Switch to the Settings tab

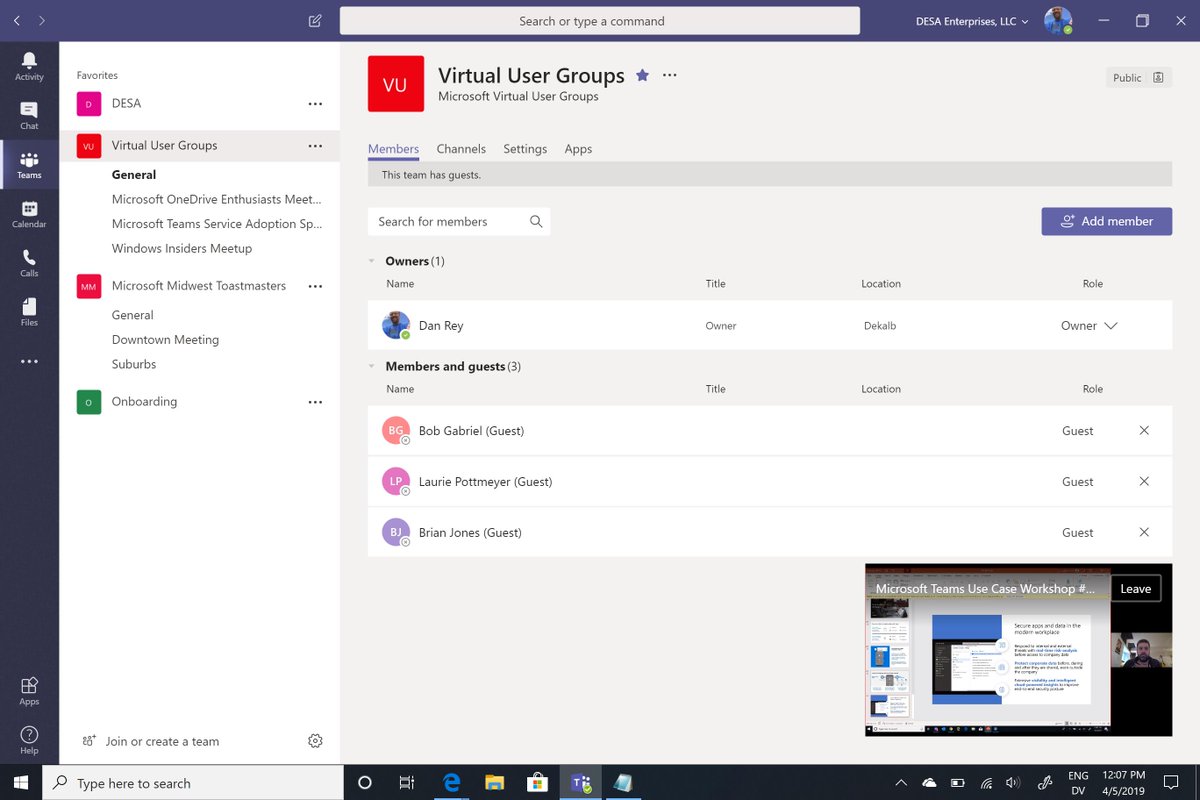tap(525, 149)
